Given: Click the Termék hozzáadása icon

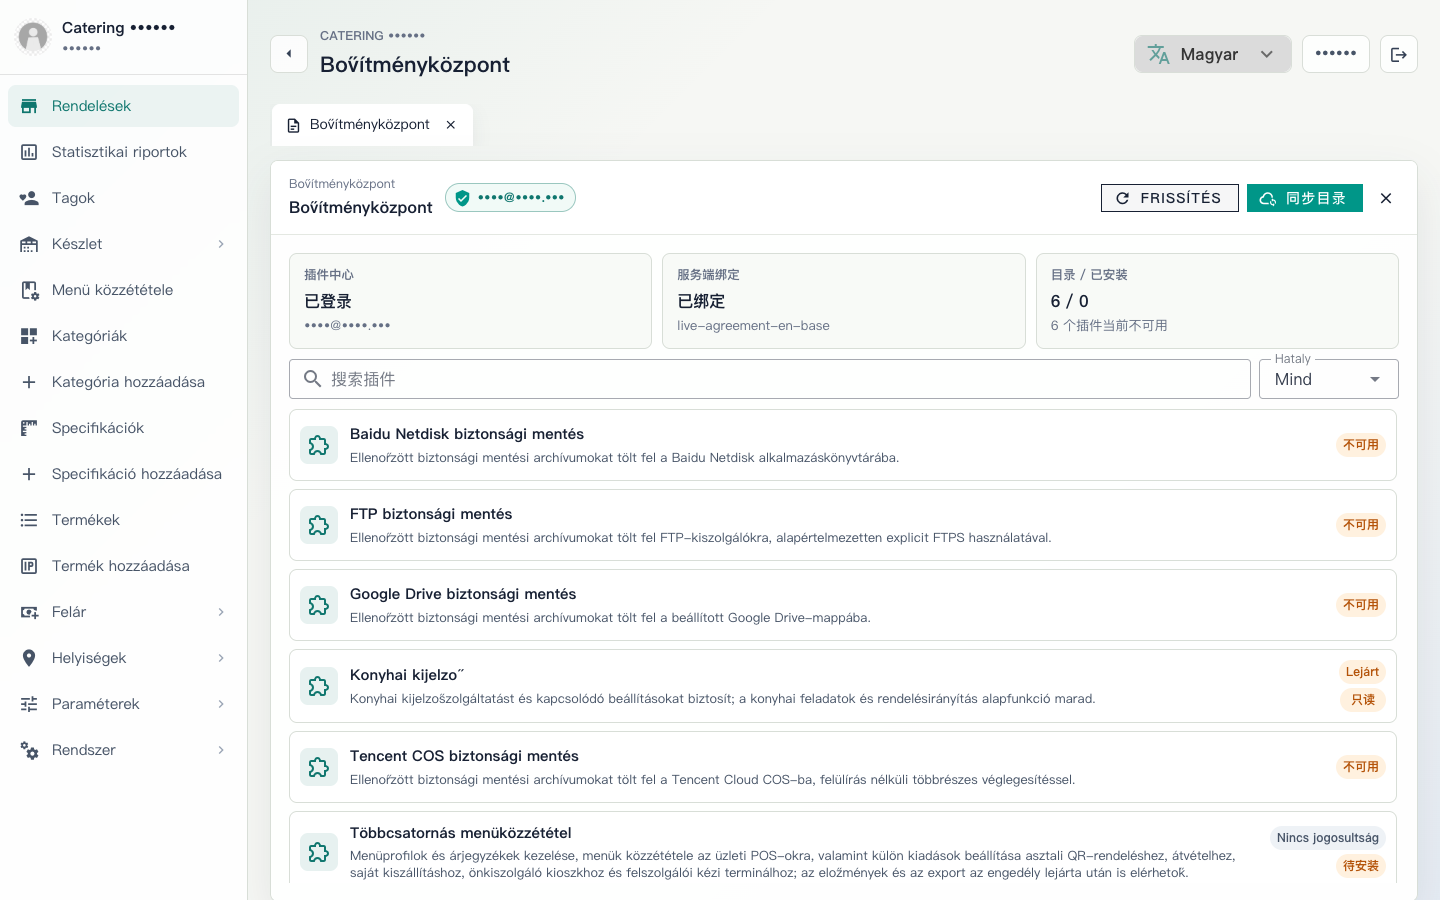Looking at the screenshot, I should click(x=29, y=566).
